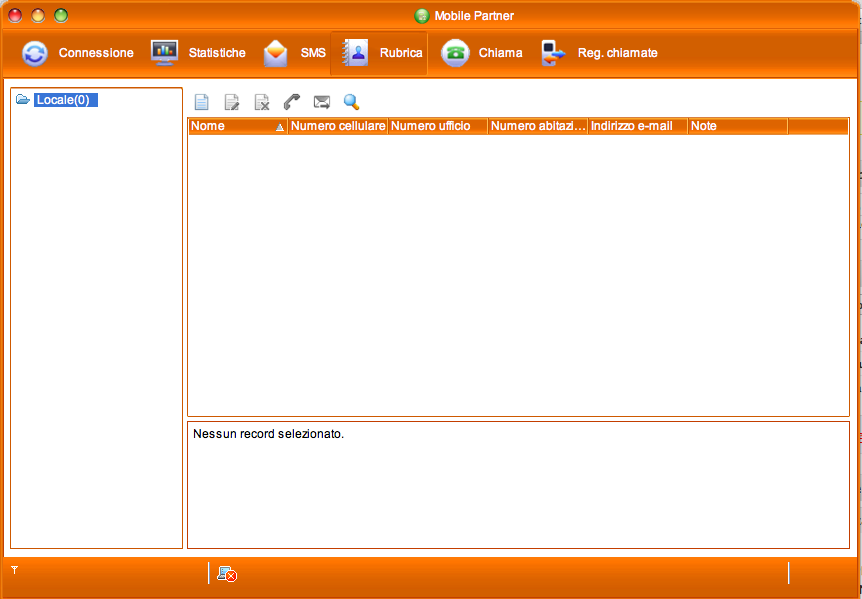This screenshot has height=599, width=862.
Task: Click the search contacts magnifier icon
Action: click(351, 102)
